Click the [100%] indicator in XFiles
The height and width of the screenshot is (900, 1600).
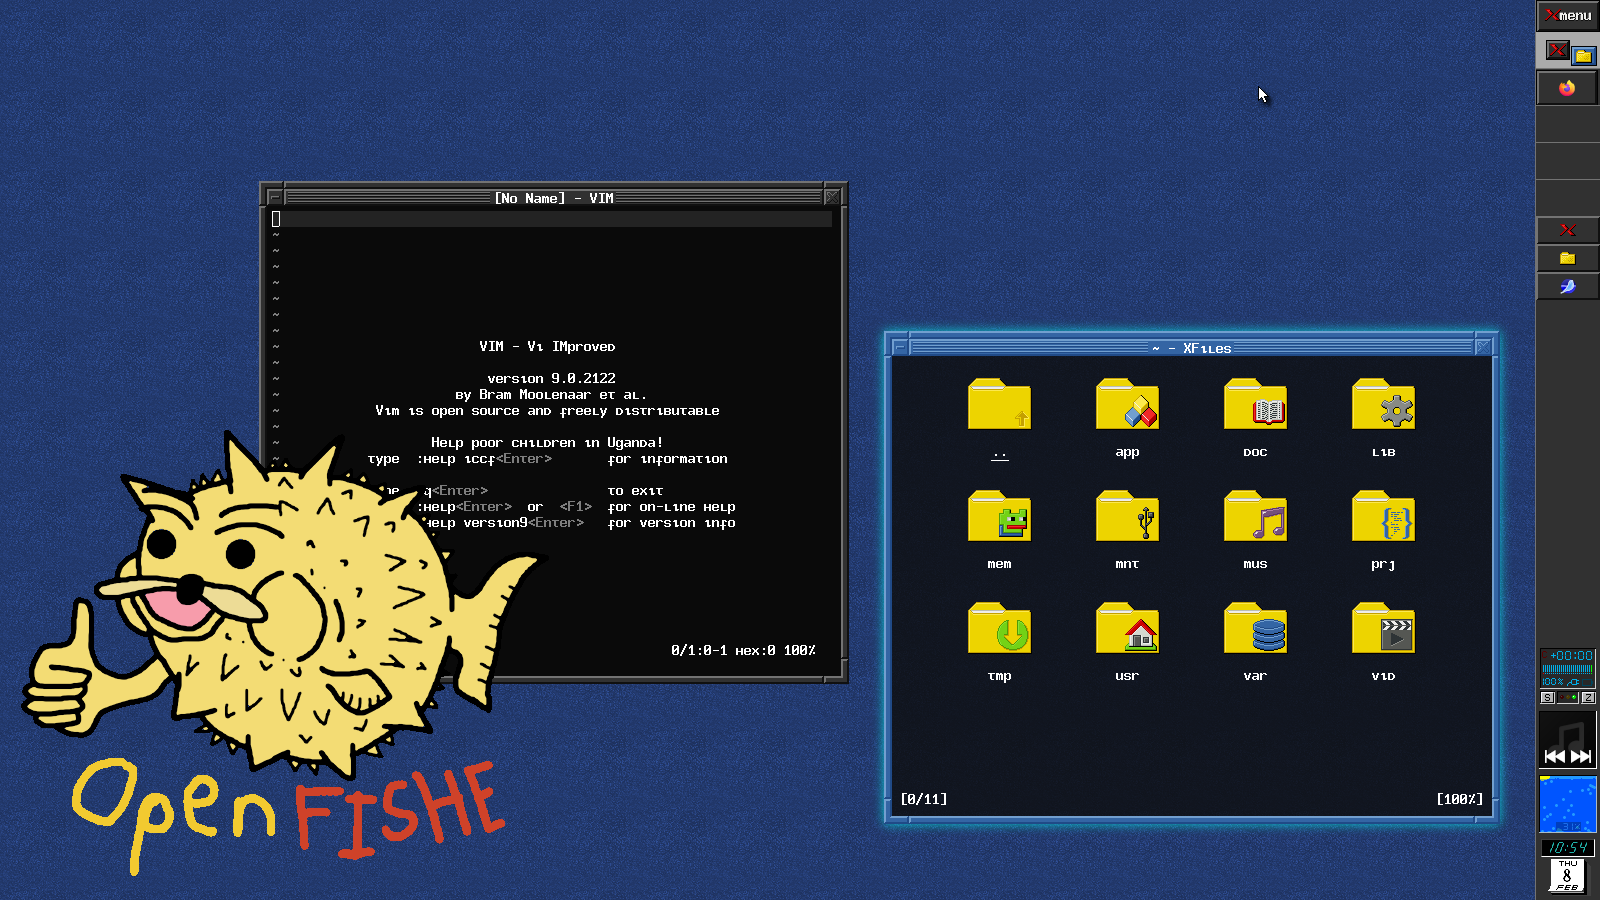coord(1460,799)
